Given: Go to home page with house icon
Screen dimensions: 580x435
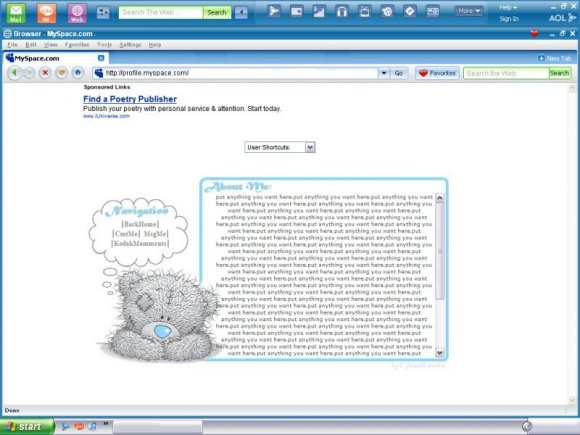Looking at the screenshot, I should [x=78, y=72].
